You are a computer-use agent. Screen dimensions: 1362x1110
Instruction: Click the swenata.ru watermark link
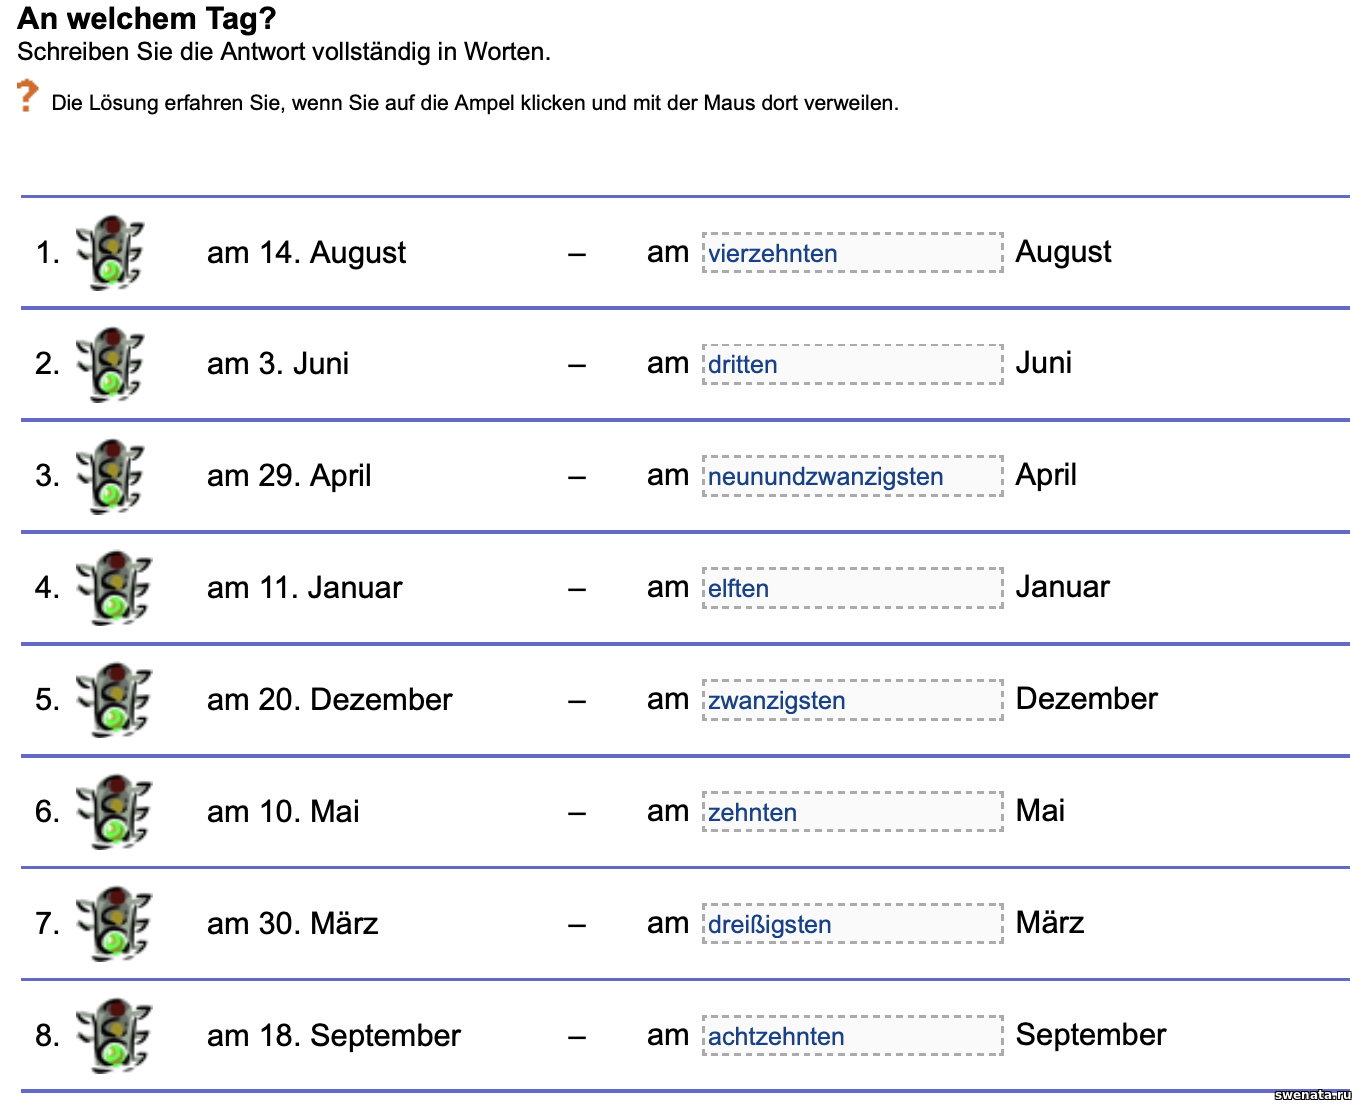(1312, 1095)
